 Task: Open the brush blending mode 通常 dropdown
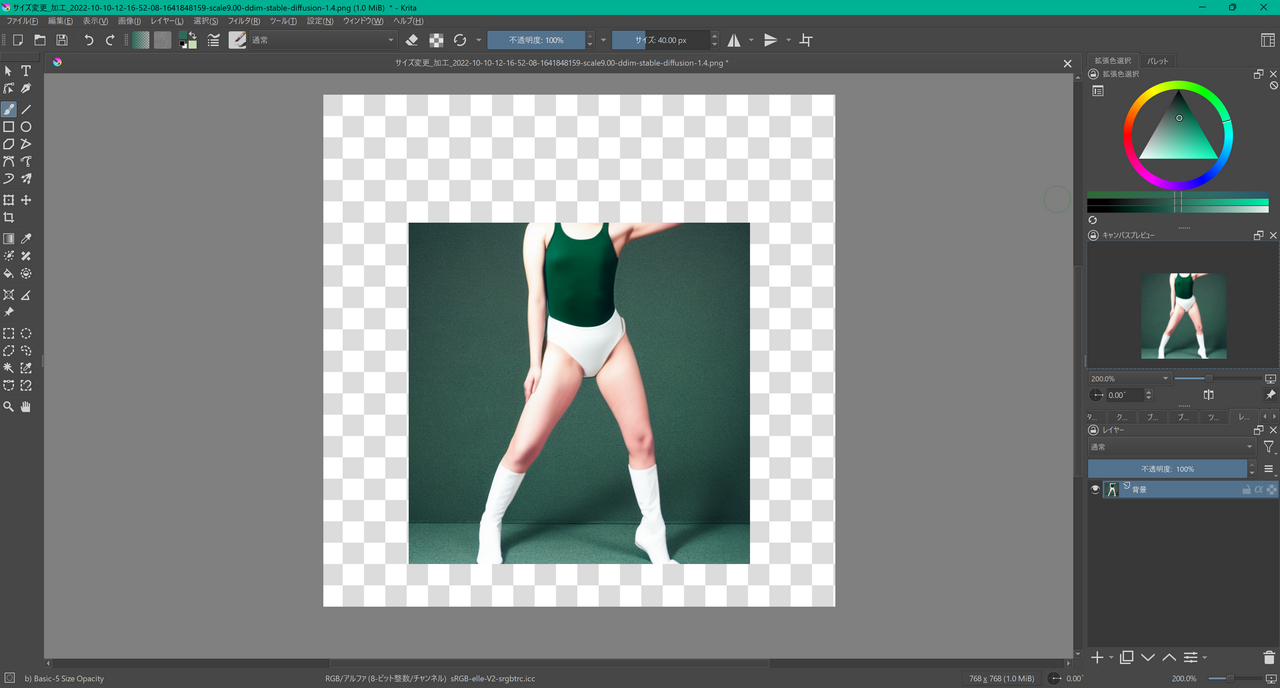(322, 40)
